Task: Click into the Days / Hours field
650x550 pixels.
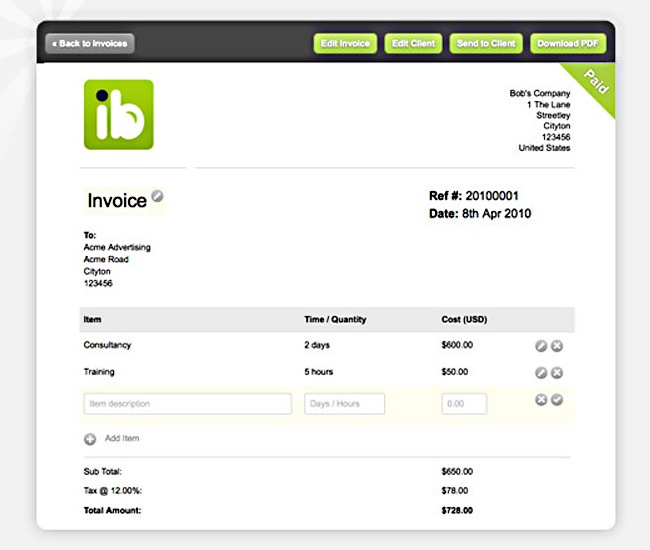Action: coord(344,404)
